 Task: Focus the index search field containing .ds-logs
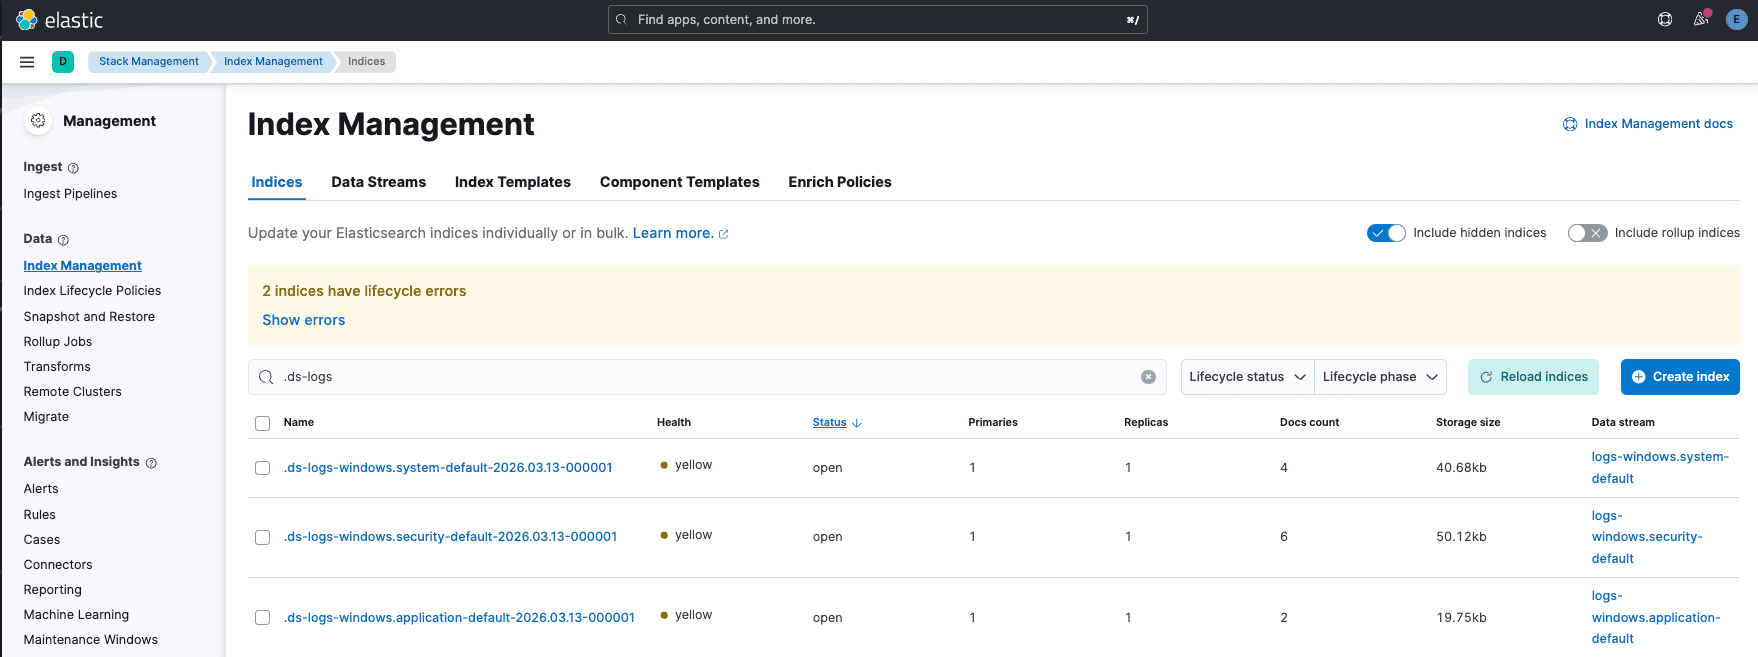(x=707, y=377)
